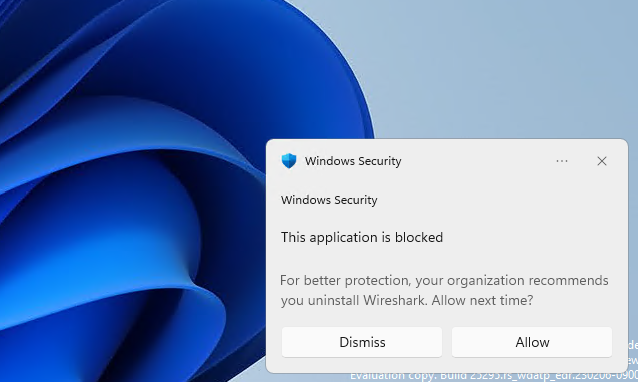Click blank toast area below blocked heading
Image resolution: width=638 pixels, height=382 pixels.
(x=446, y=259)
